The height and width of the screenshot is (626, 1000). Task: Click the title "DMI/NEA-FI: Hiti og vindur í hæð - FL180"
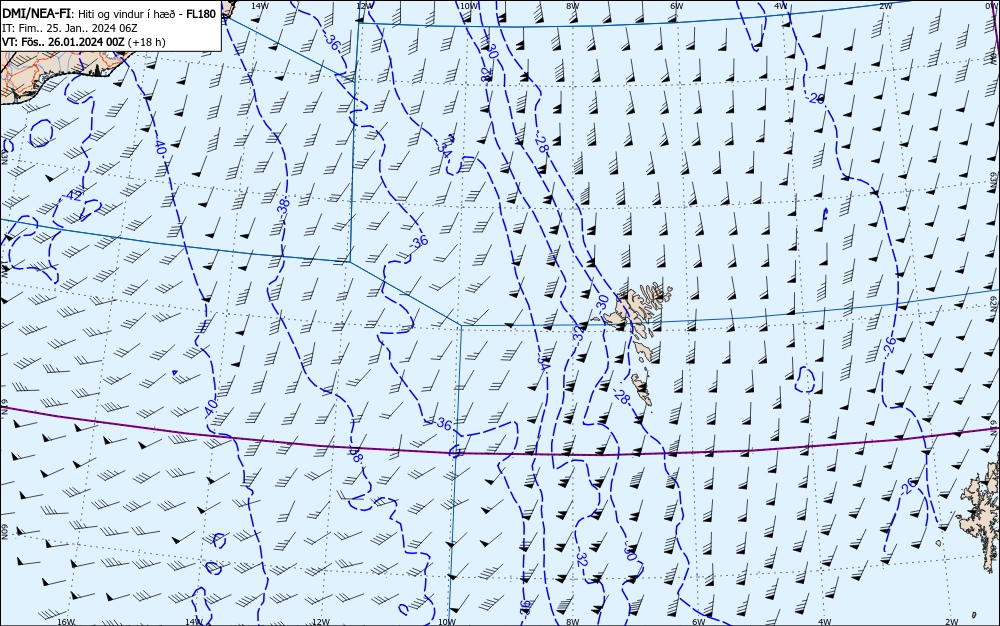pyautogui.click(x=109, y=13)
